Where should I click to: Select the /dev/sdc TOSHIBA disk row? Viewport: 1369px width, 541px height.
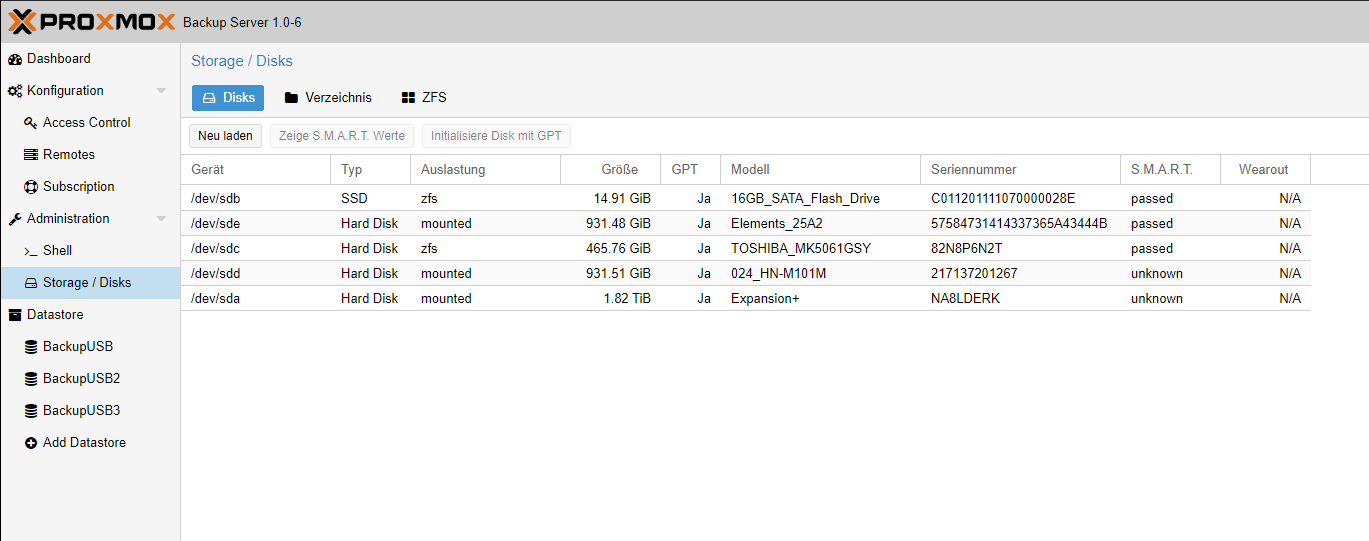pos(745,248)
